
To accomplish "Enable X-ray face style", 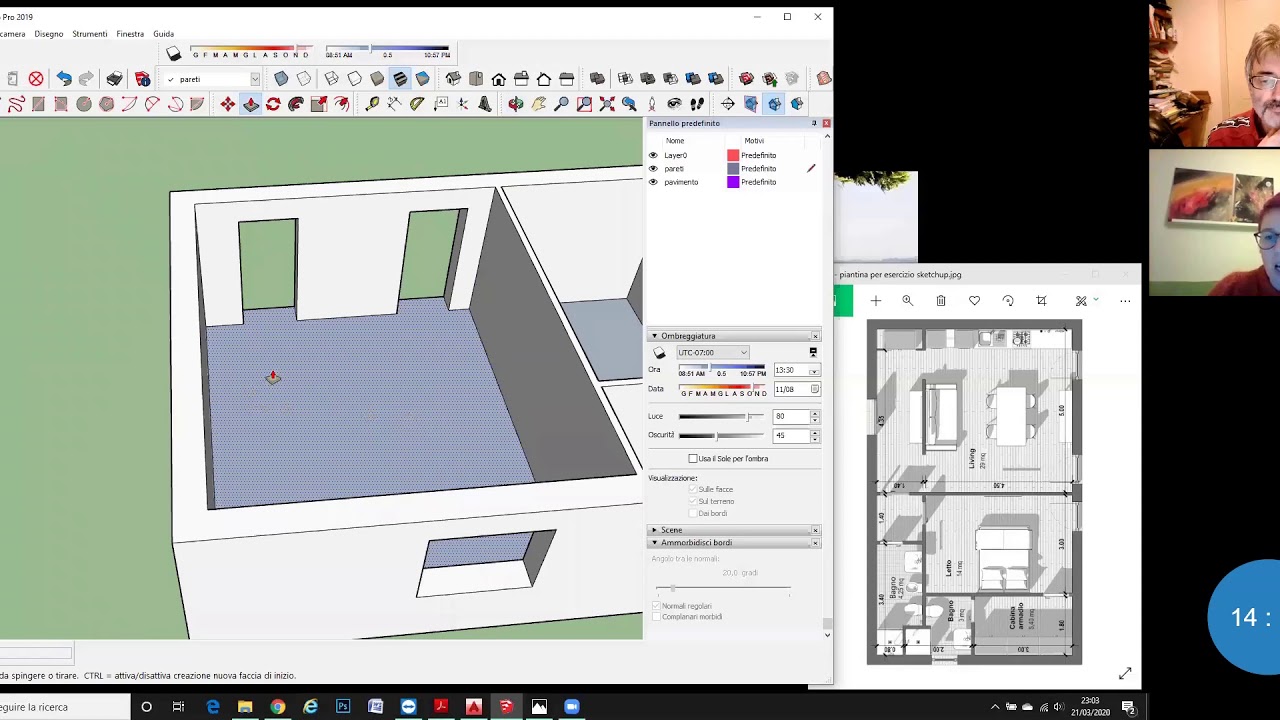I will click(x=281, y=79).
